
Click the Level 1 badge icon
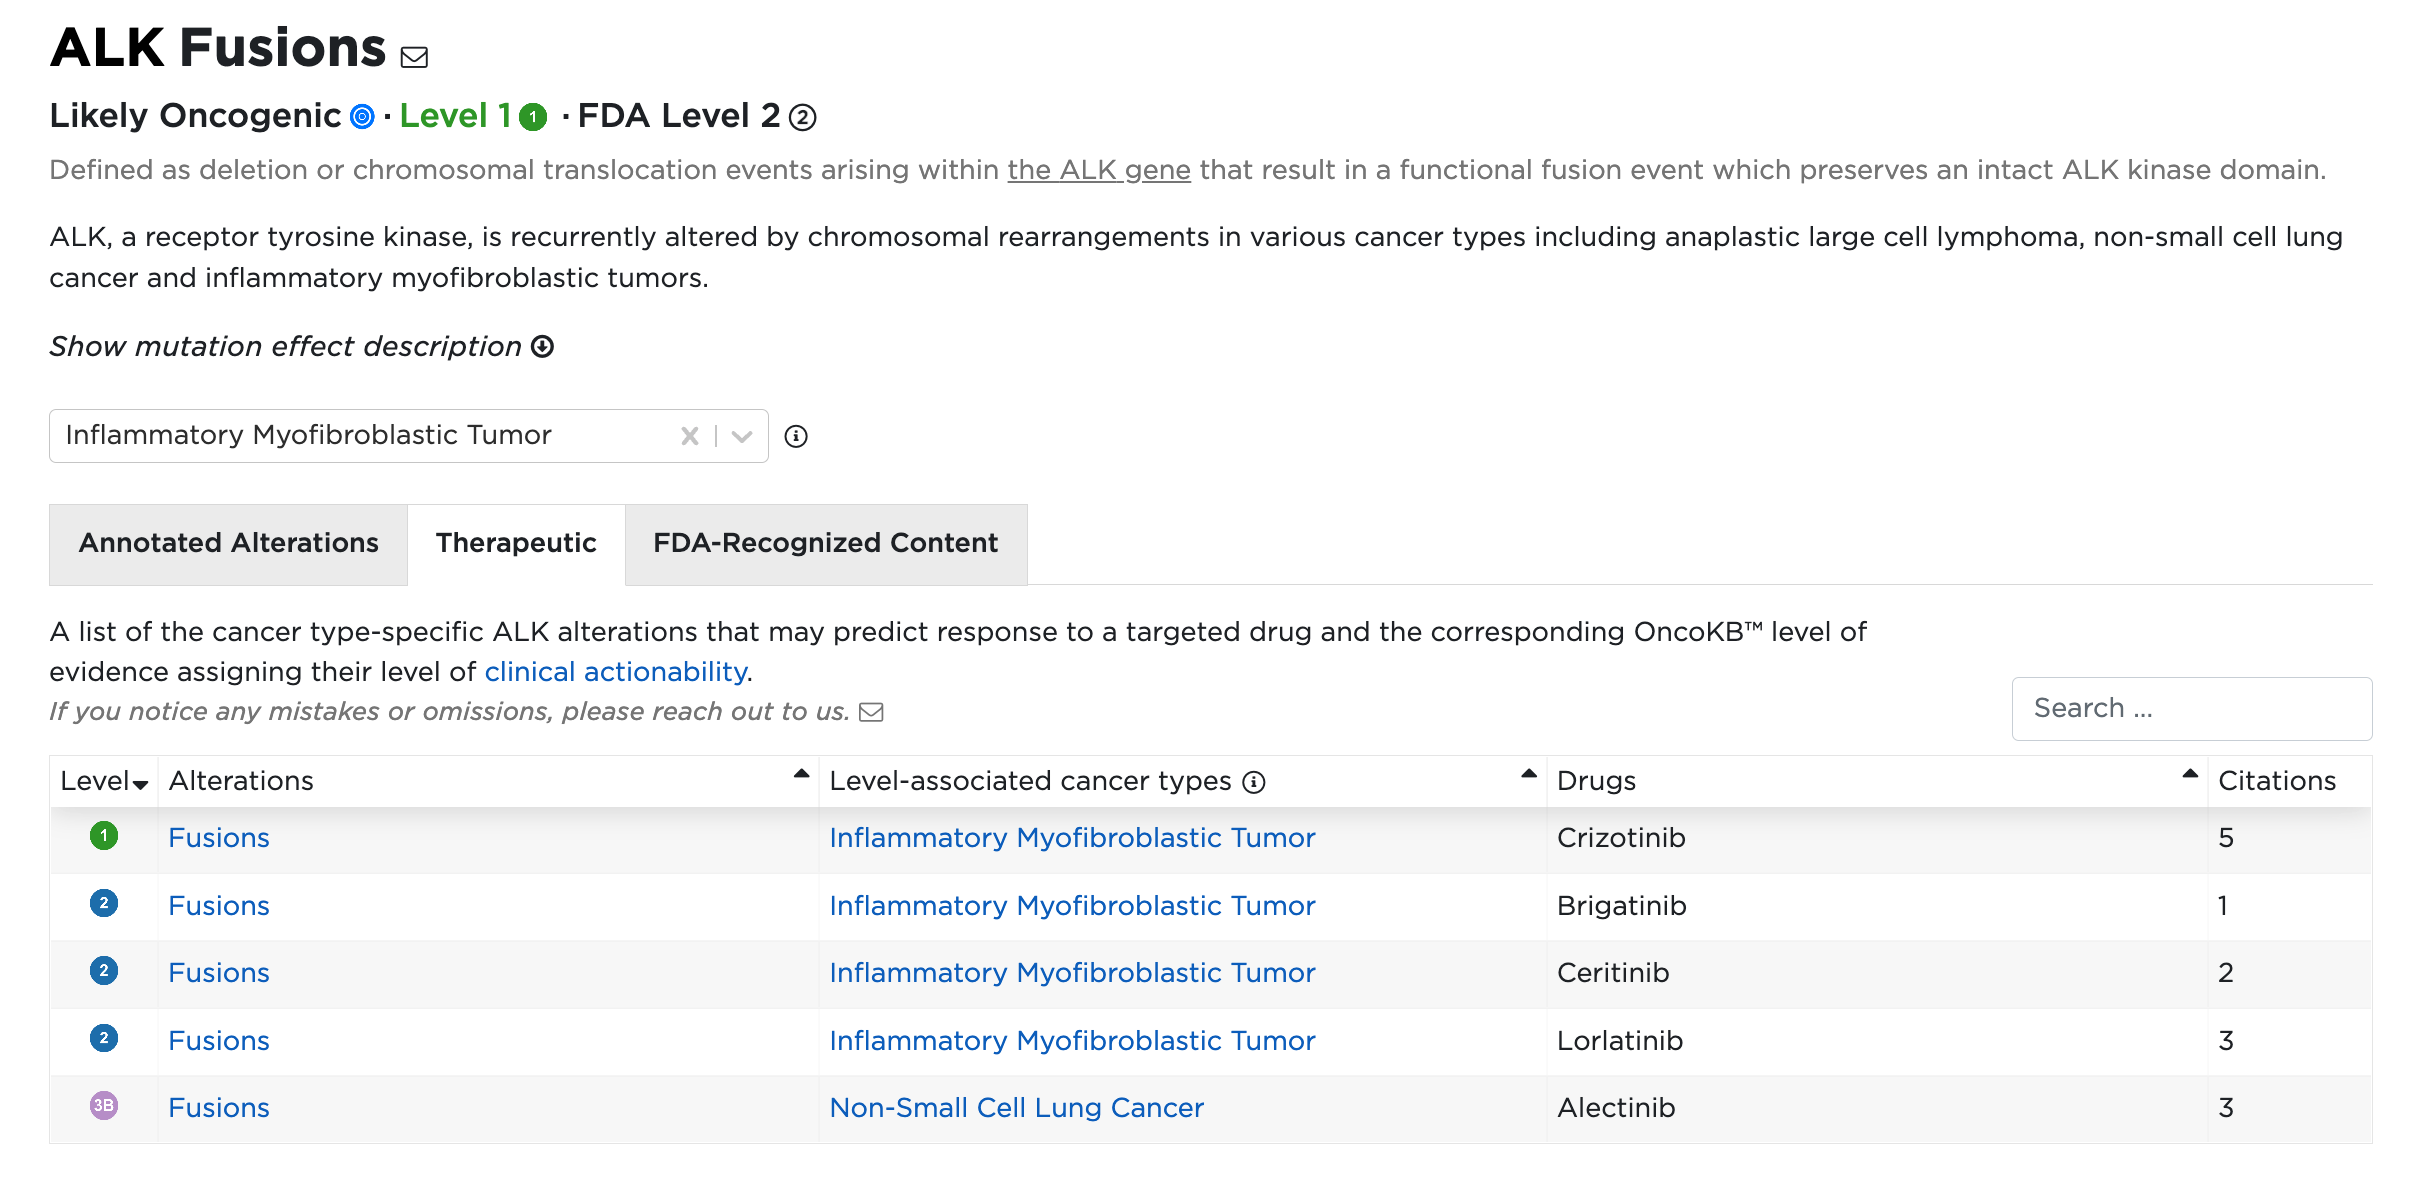coord(533,116)
